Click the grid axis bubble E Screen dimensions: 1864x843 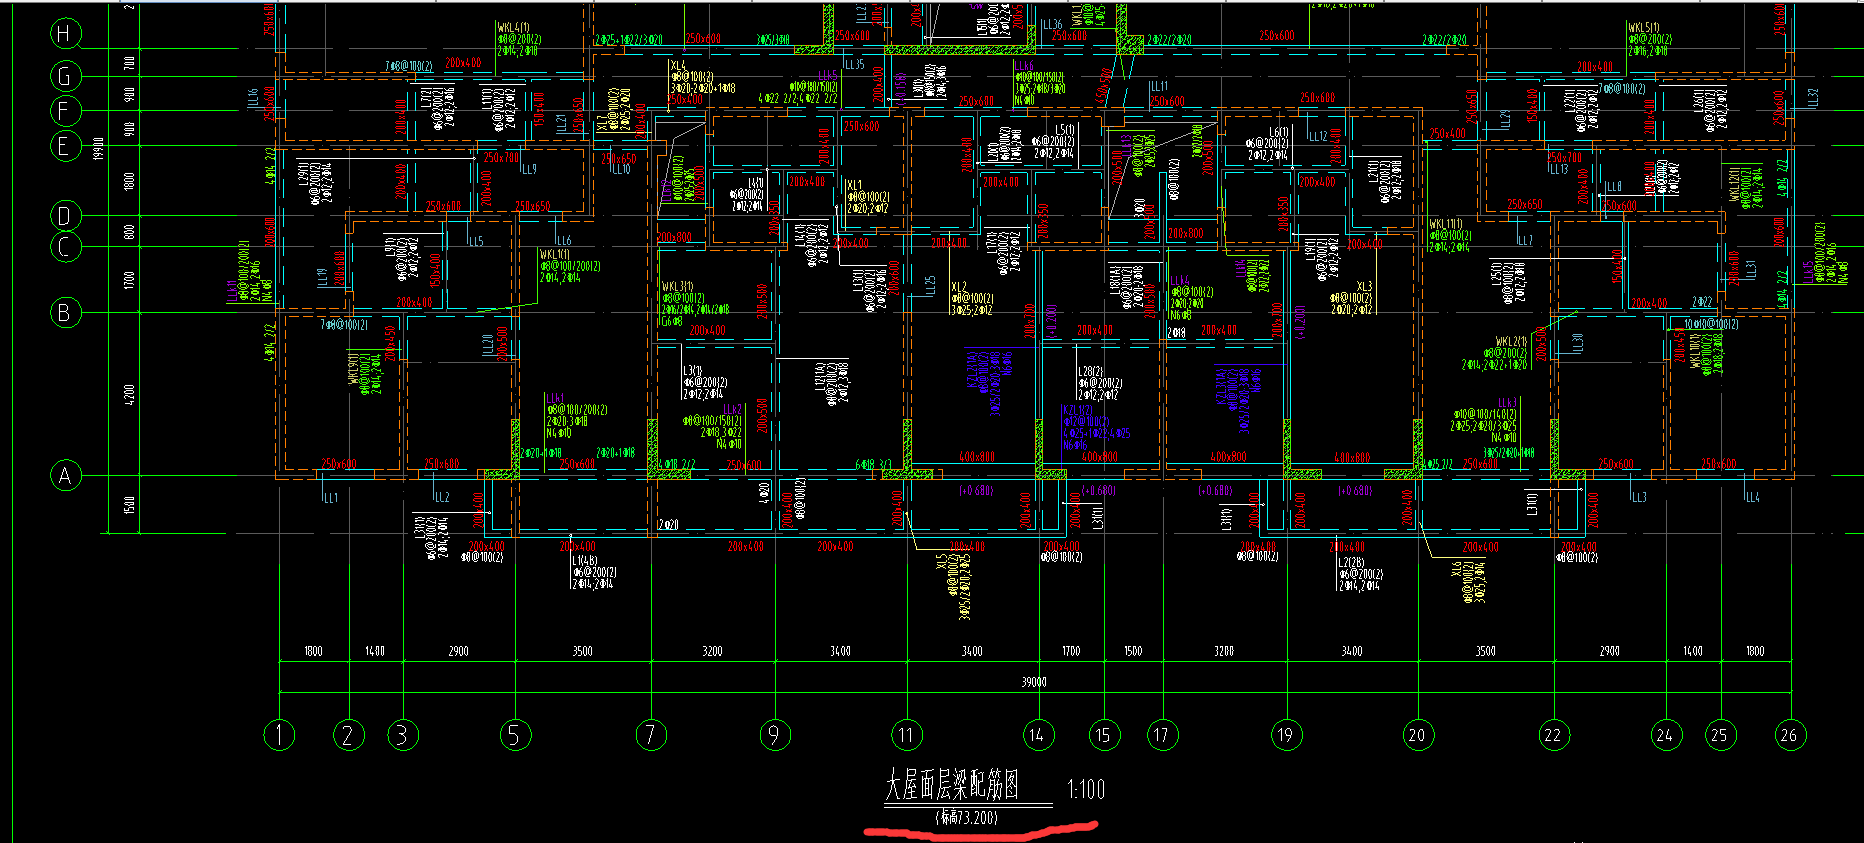(65, 146)
